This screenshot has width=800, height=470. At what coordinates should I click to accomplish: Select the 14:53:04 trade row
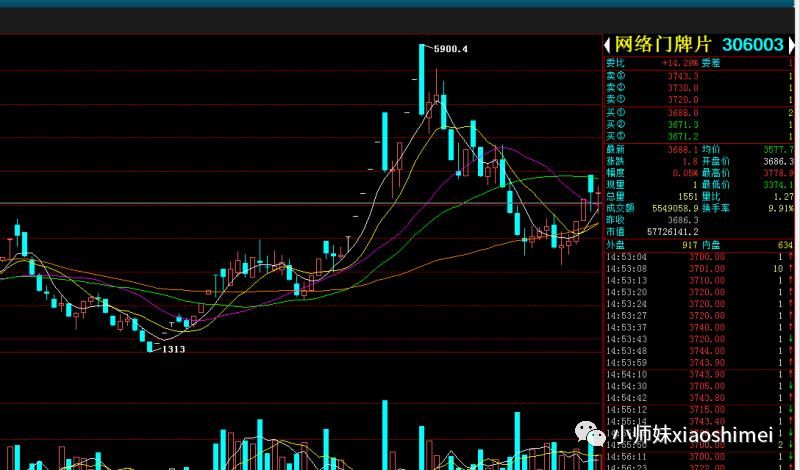tap(699, 257)
